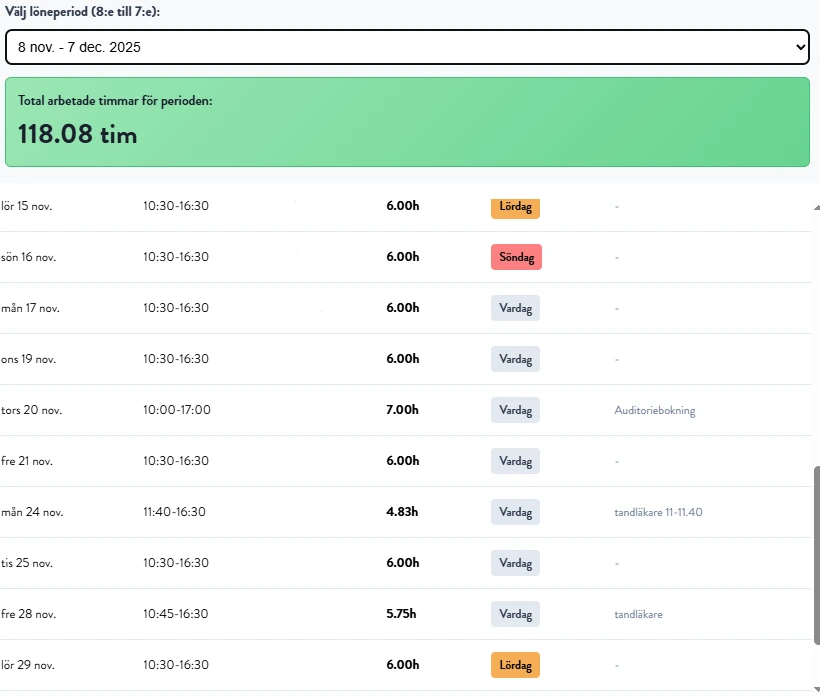Image resolution: width=820 pixels, height=696 pixels.
Task: Click the Söndag badge for 16 nov.
Action: [516, 257]
